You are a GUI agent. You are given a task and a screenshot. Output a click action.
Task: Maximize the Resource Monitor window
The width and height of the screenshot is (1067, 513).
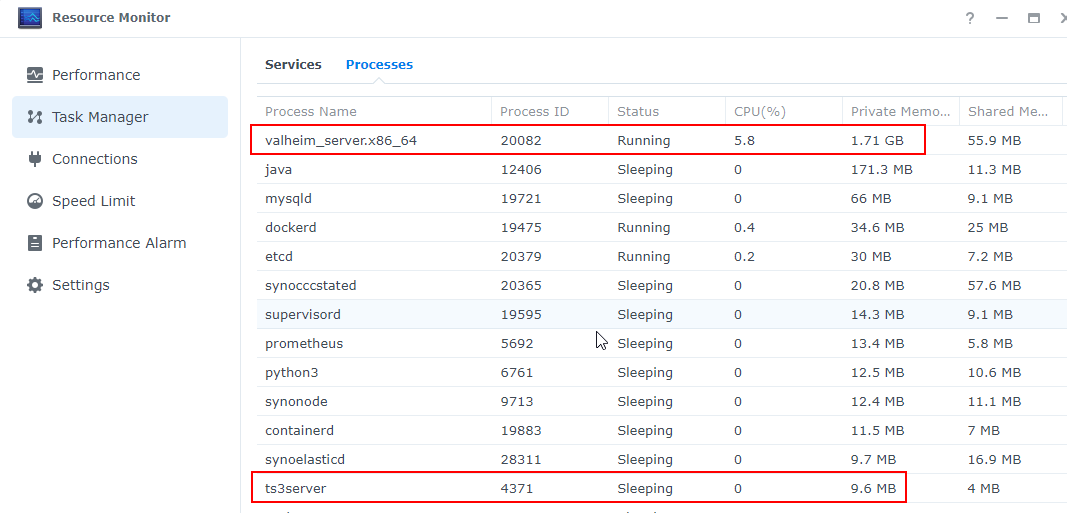(1034, 18)
